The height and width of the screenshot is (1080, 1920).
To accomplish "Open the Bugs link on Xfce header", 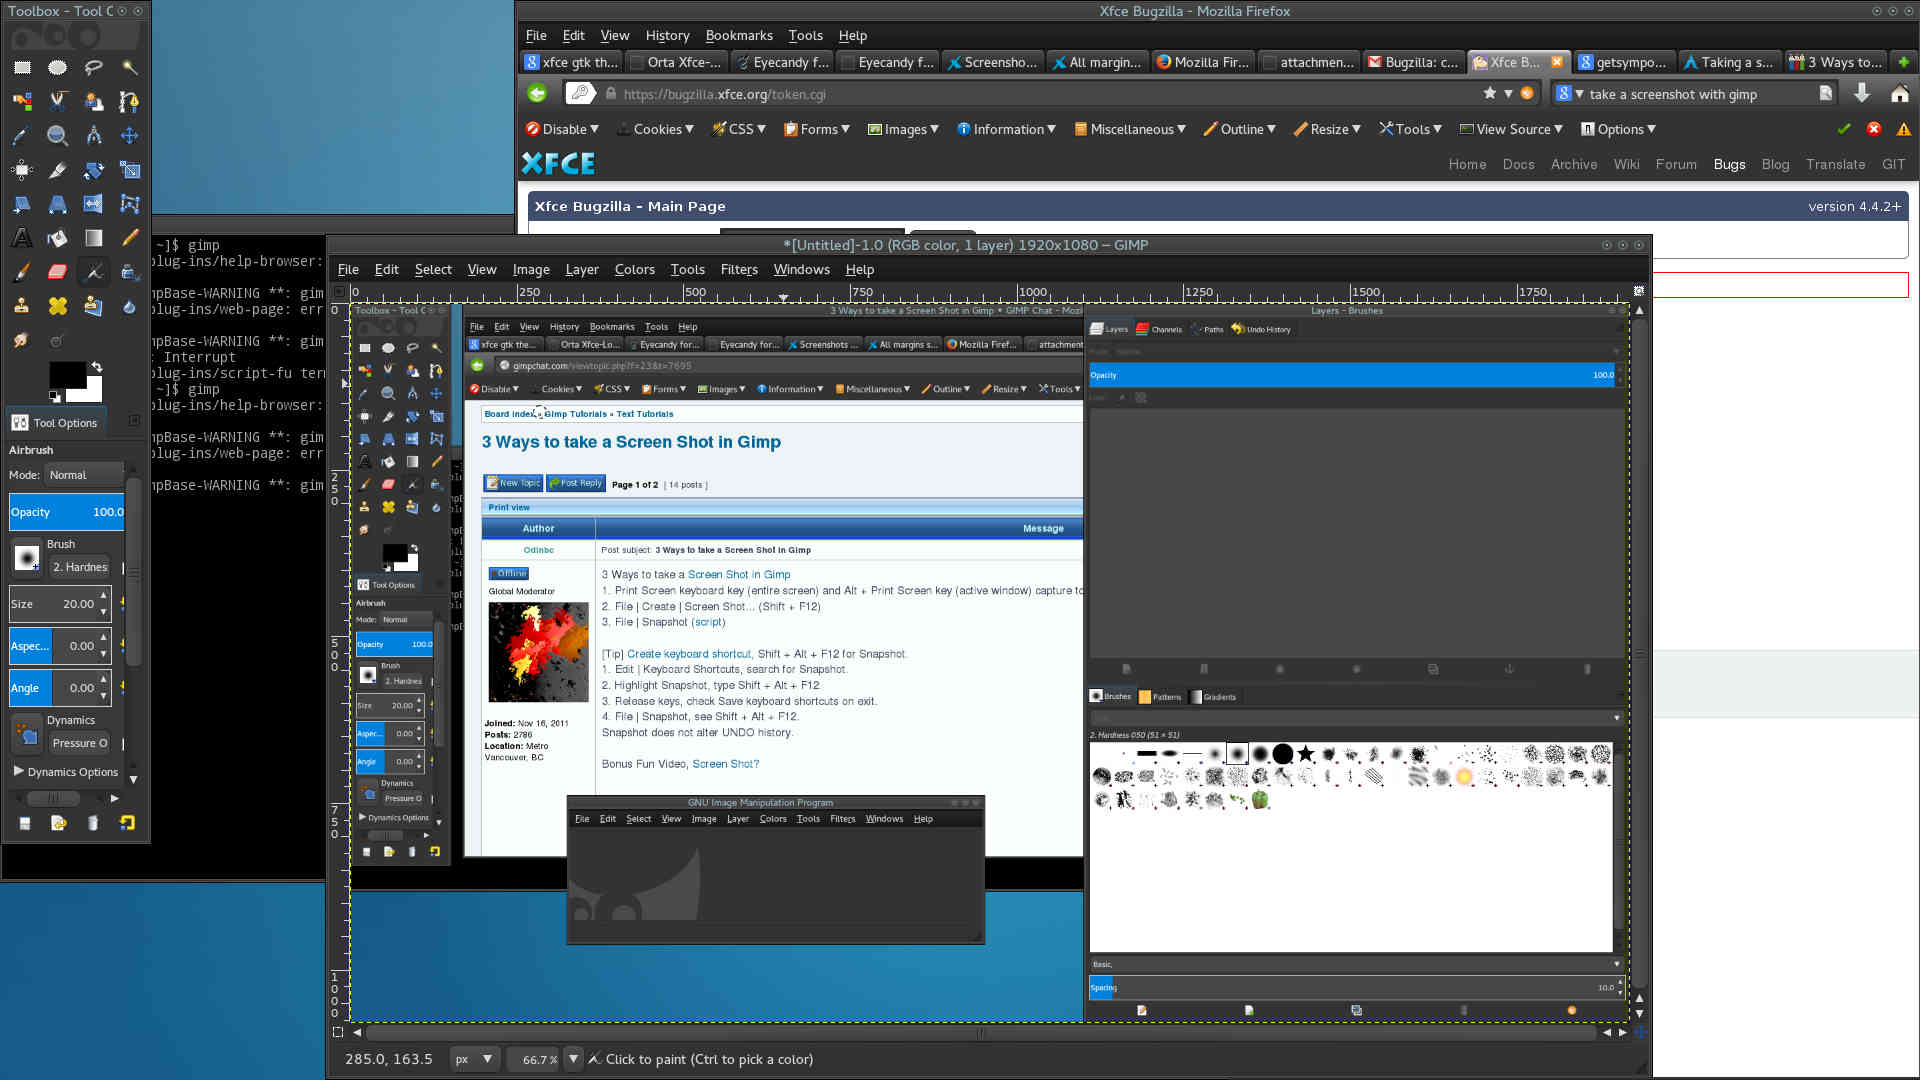I will click(1729, 164).
